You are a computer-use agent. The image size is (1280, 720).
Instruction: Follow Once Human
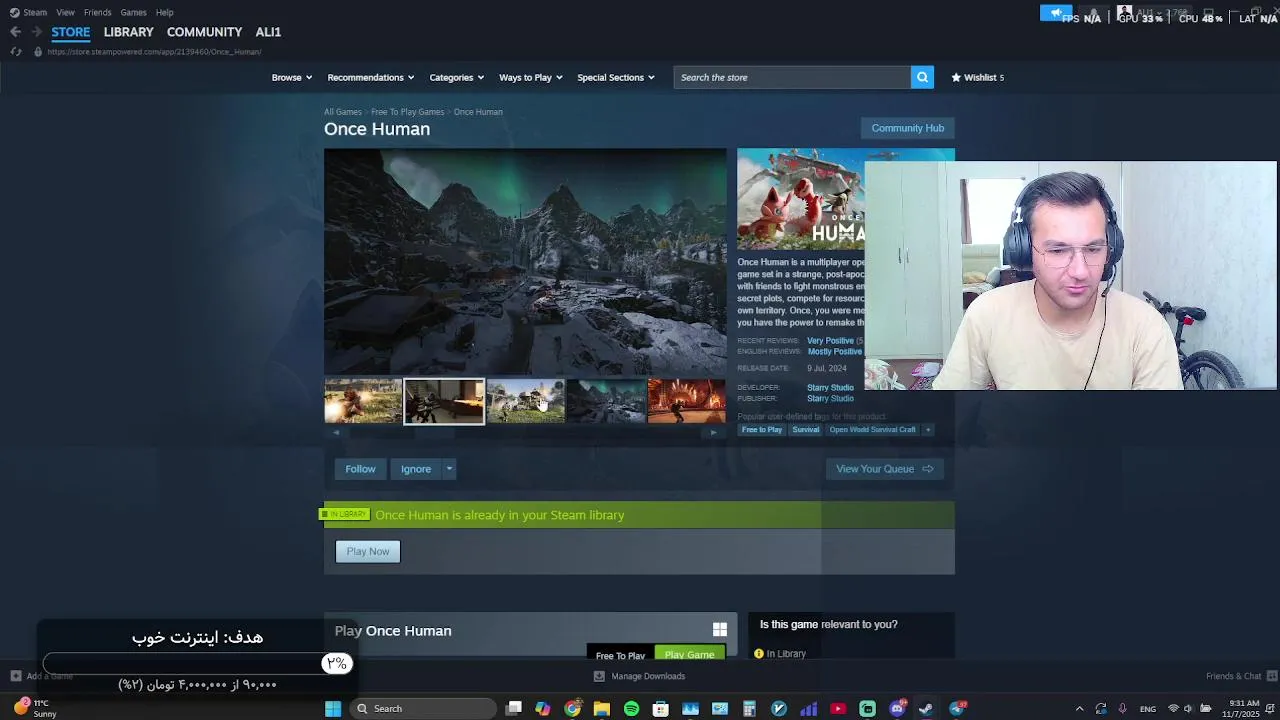pos(360,469)
